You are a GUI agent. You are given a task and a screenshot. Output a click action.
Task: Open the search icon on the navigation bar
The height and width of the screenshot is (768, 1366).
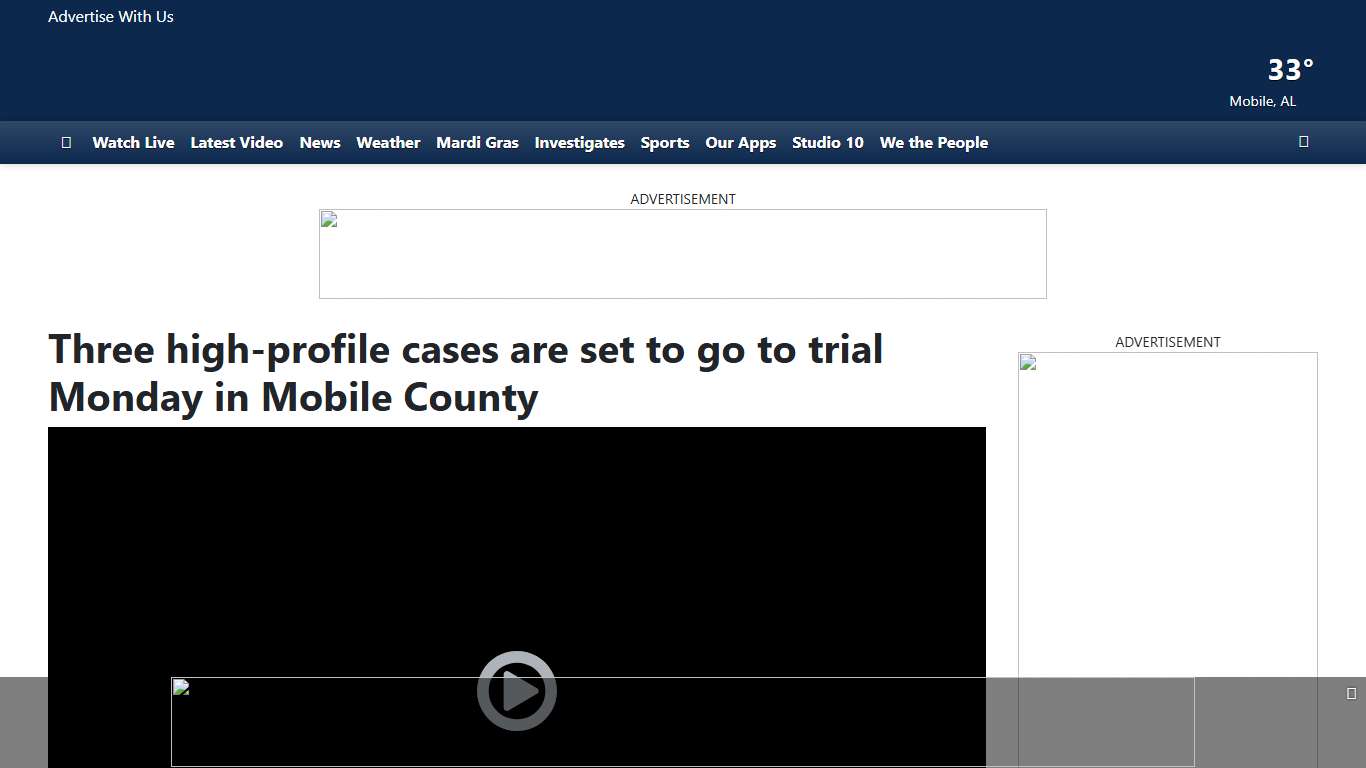(1303, 142)
